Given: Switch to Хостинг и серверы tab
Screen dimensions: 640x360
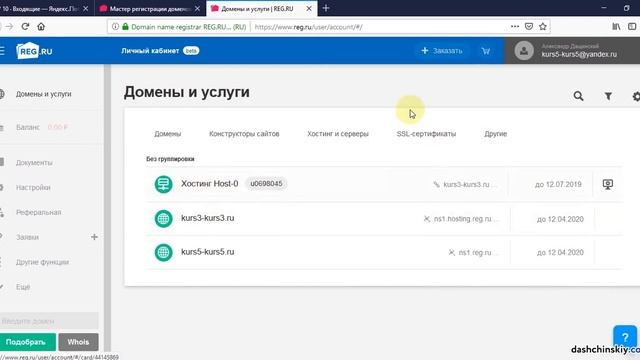Looking at the screenshot, I should click(338, 134).
